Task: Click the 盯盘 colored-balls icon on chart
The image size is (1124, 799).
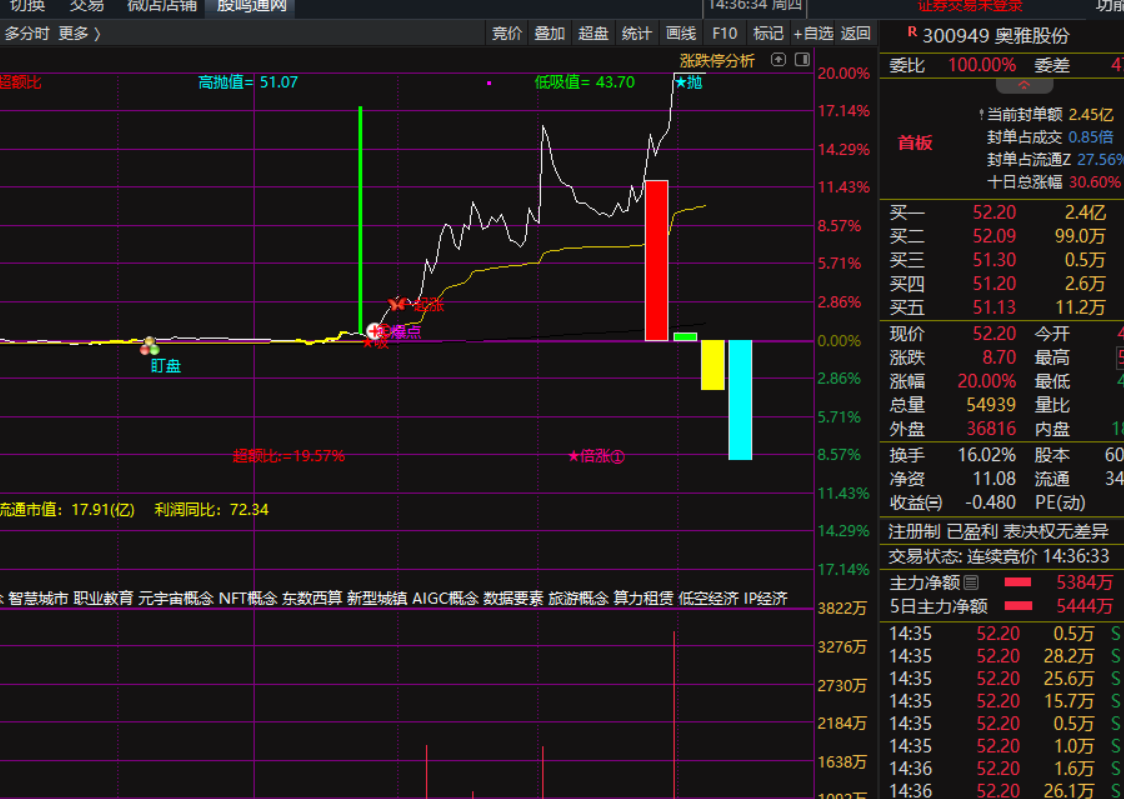Action: click(x=150, y=346)
